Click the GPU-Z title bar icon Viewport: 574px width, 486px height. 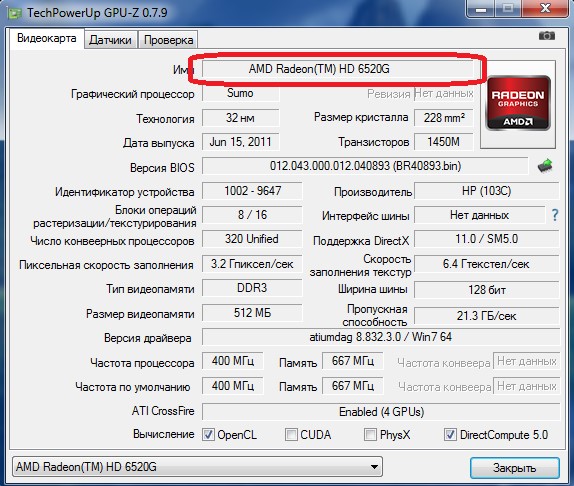pos(15,14)
